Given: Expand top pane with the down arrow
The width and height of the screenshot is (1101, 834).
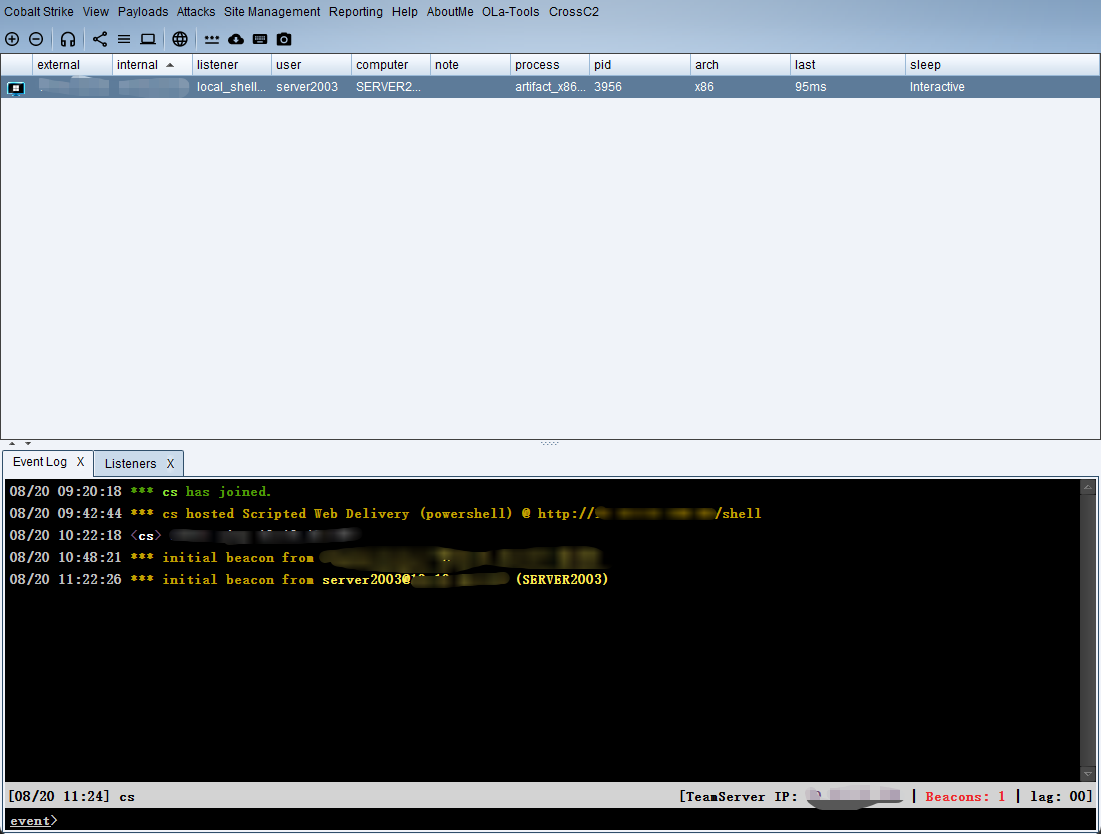Looking at the screenshot, I should 28,444.
